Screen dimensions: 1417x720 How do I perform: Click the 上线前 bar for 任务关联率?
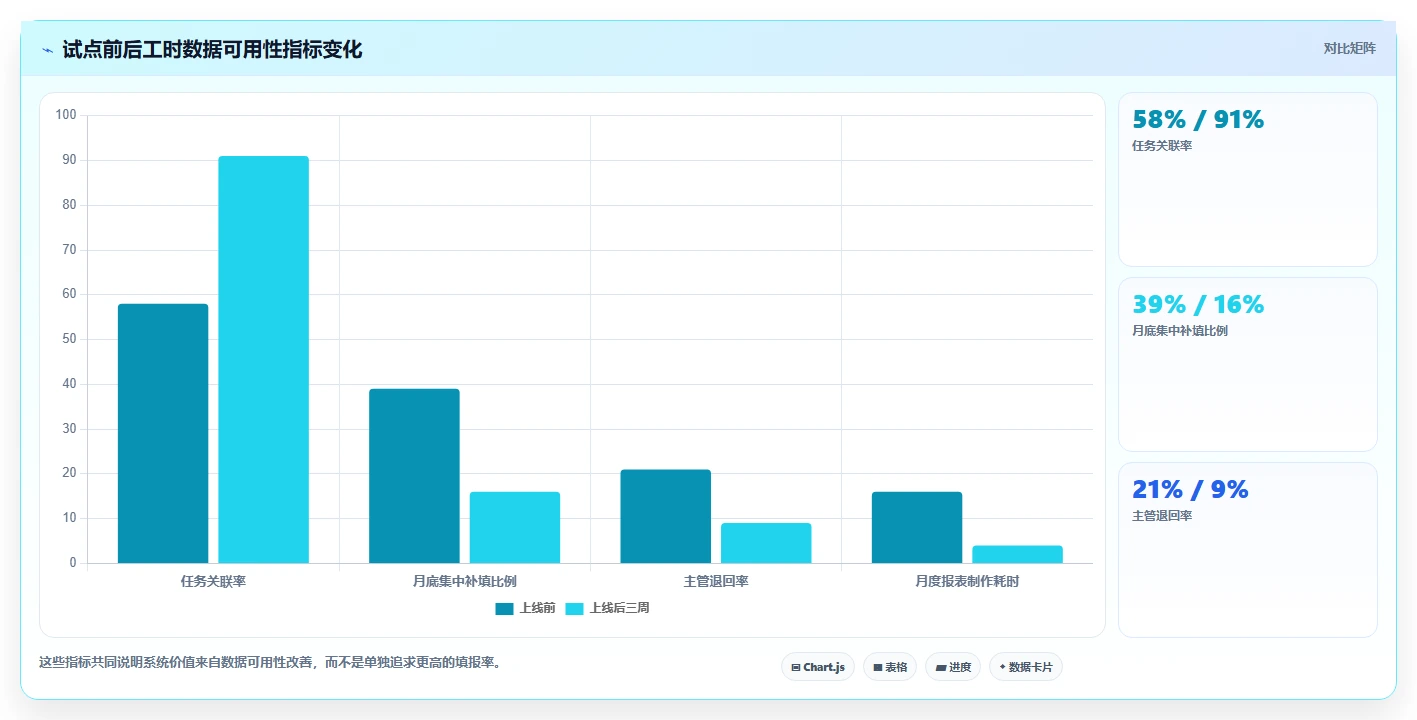point(163,433)
